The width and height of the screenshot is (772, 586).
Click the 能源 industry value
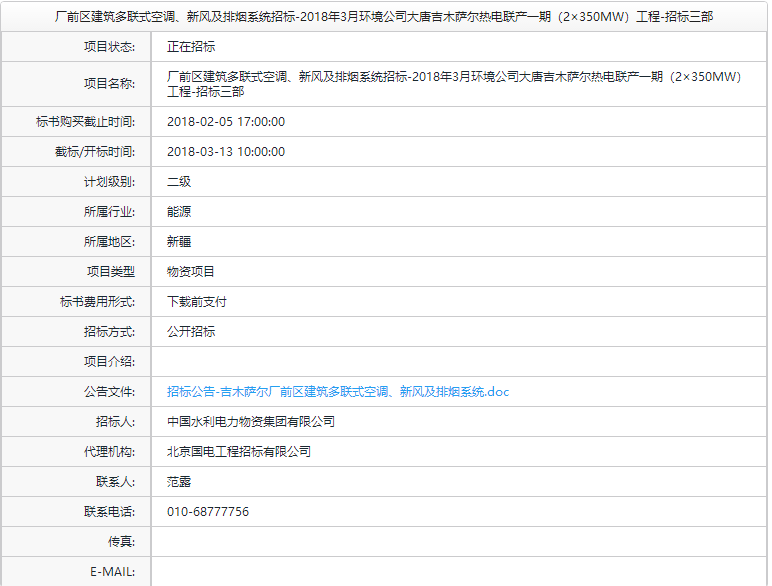tap(179, 212)
